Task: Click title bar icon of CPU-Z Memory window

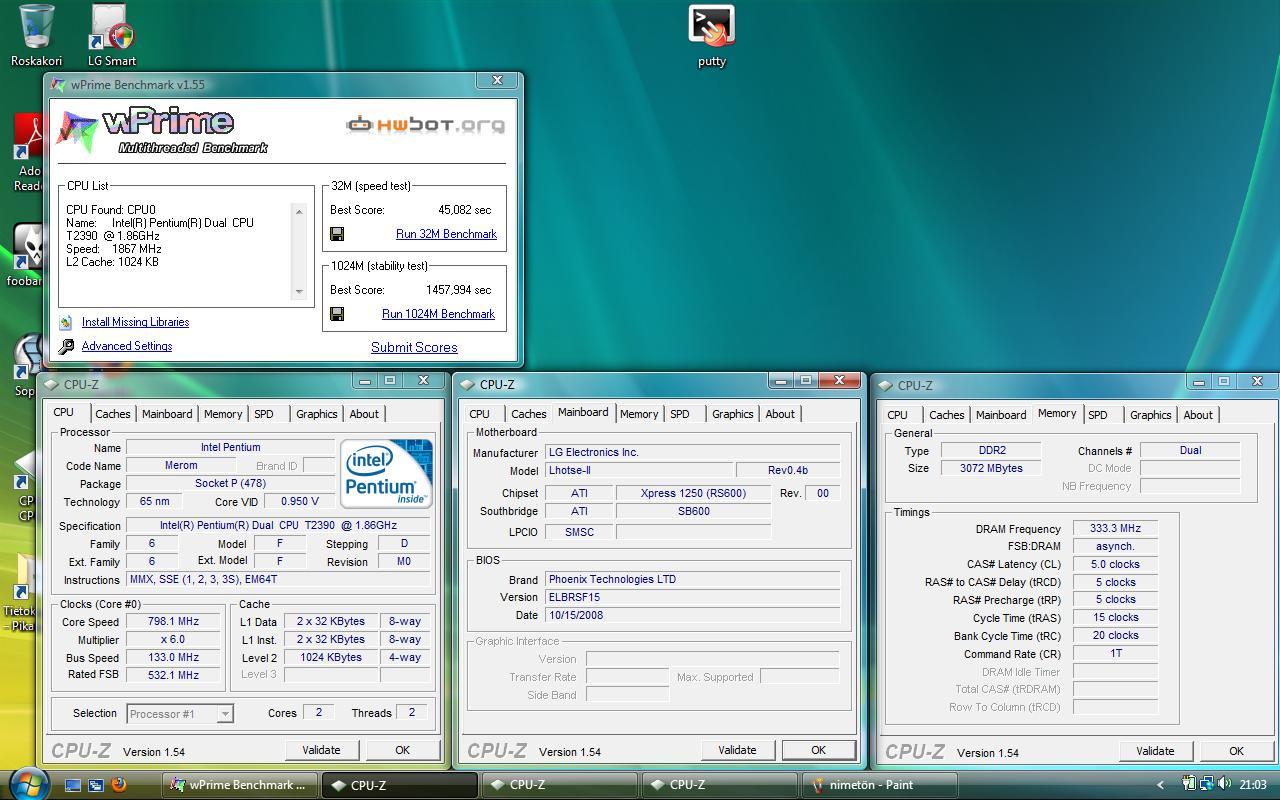Action: (885, 386)
